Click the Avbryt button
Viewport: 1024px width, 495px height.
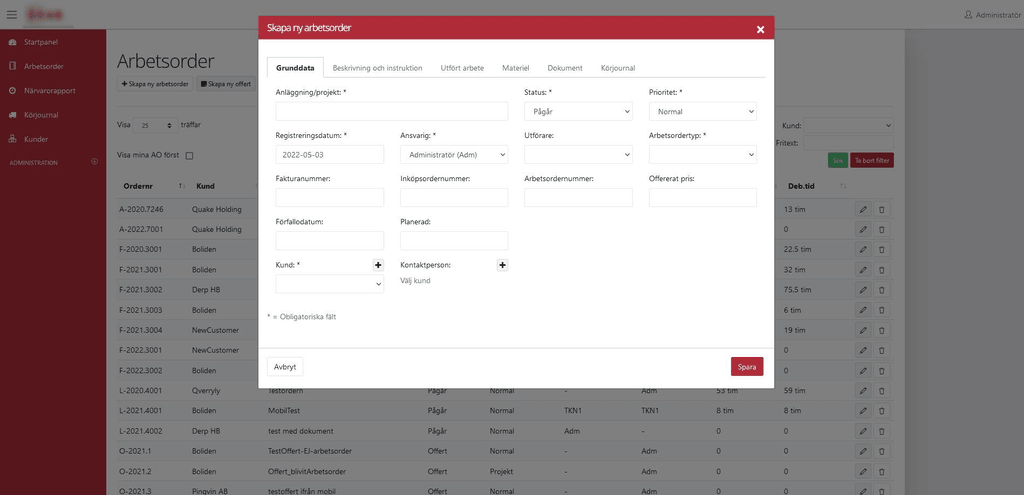pos(285,367)
